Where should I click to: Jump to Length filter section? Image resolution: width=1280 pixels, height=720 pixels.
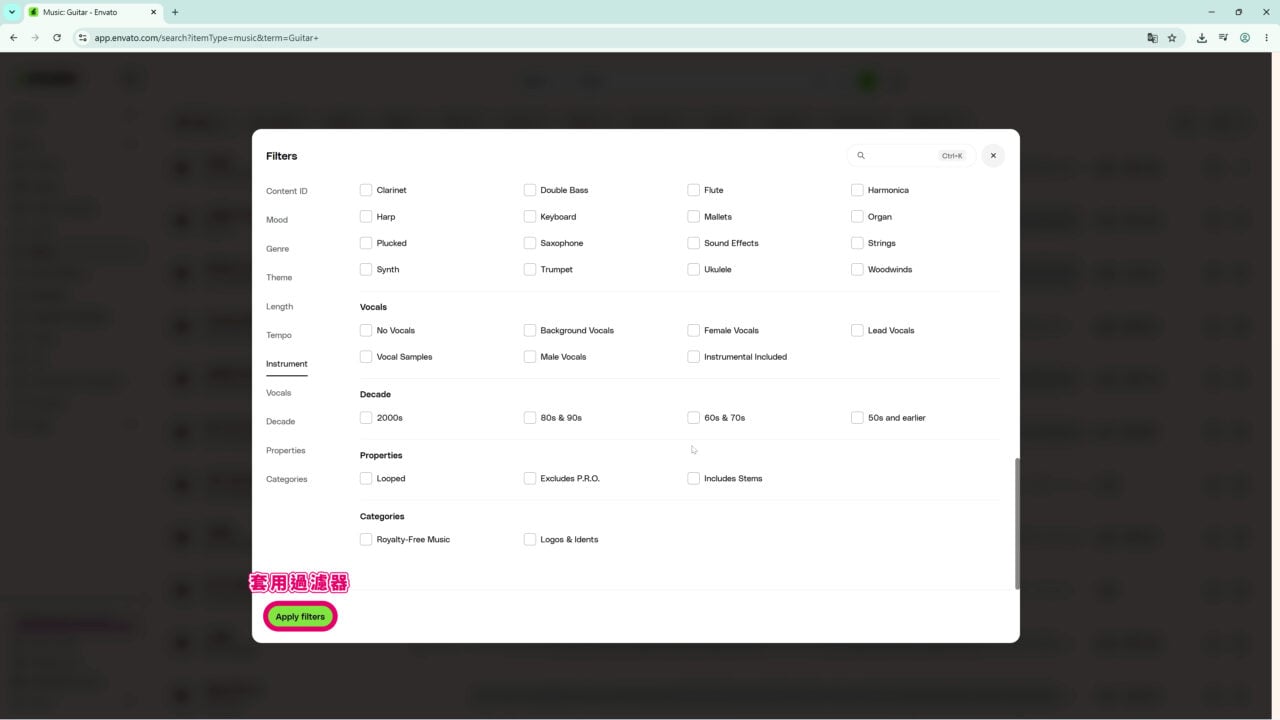click(280, 306)
